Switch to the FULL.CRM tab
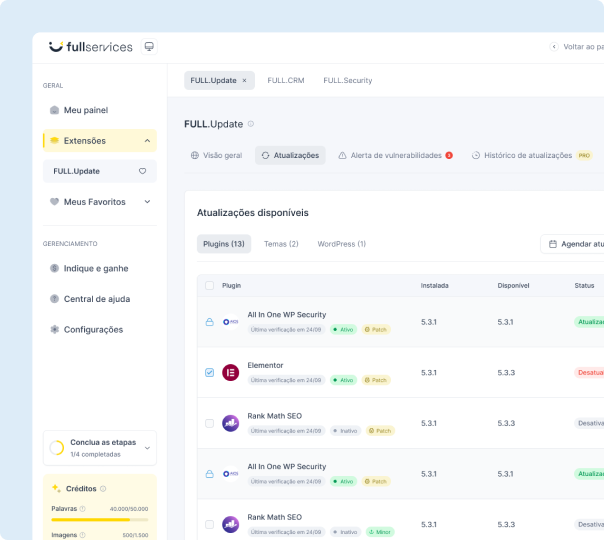The image size is (604, 540). [285, 80]
